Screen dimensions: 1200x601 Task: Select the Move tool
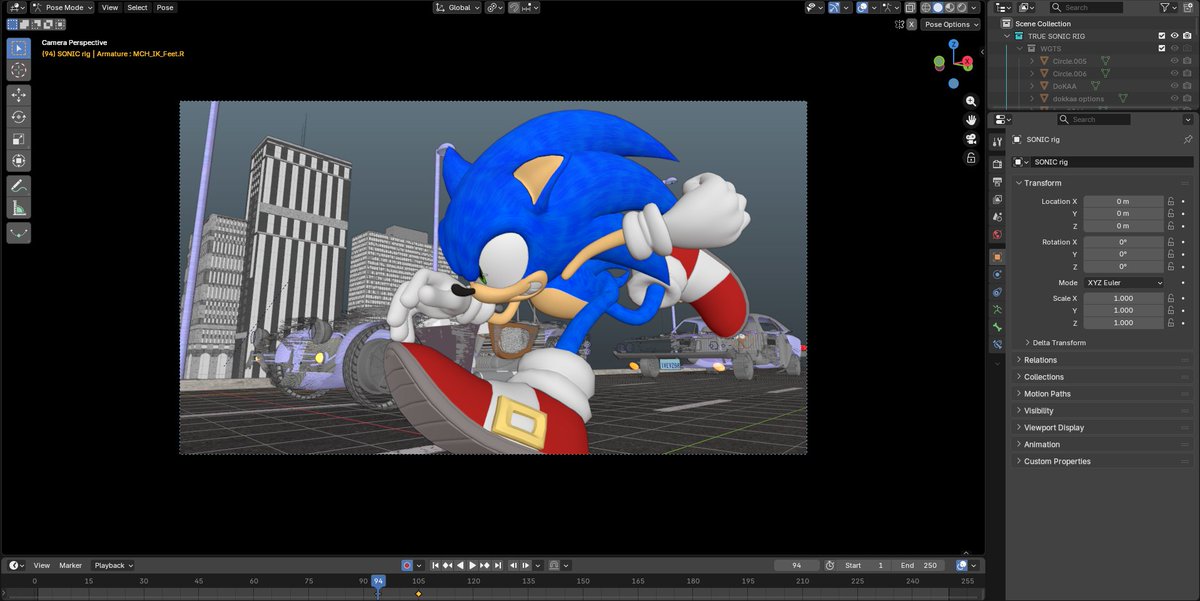[x=18, y=95]
